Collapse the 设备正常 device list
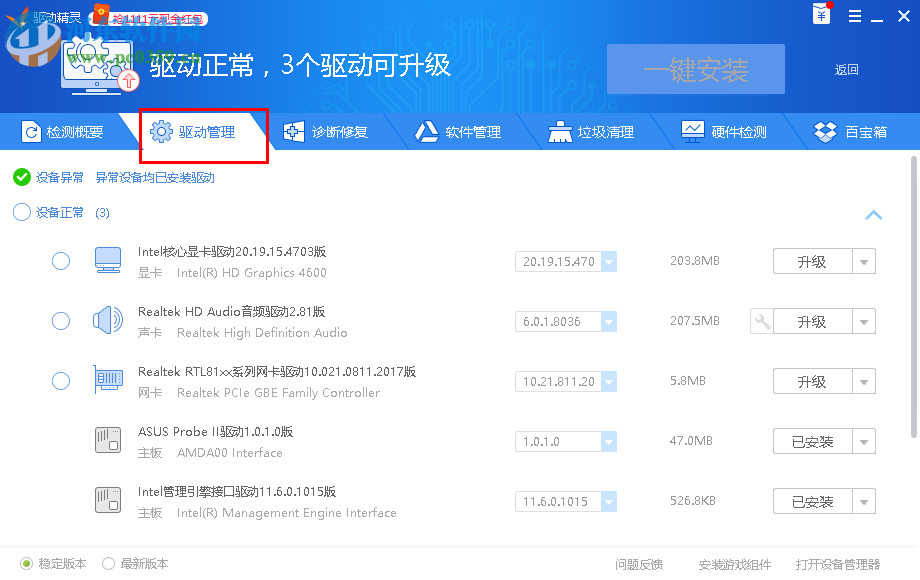The height and width of the screenshot is (580, 920). [873, 215]
